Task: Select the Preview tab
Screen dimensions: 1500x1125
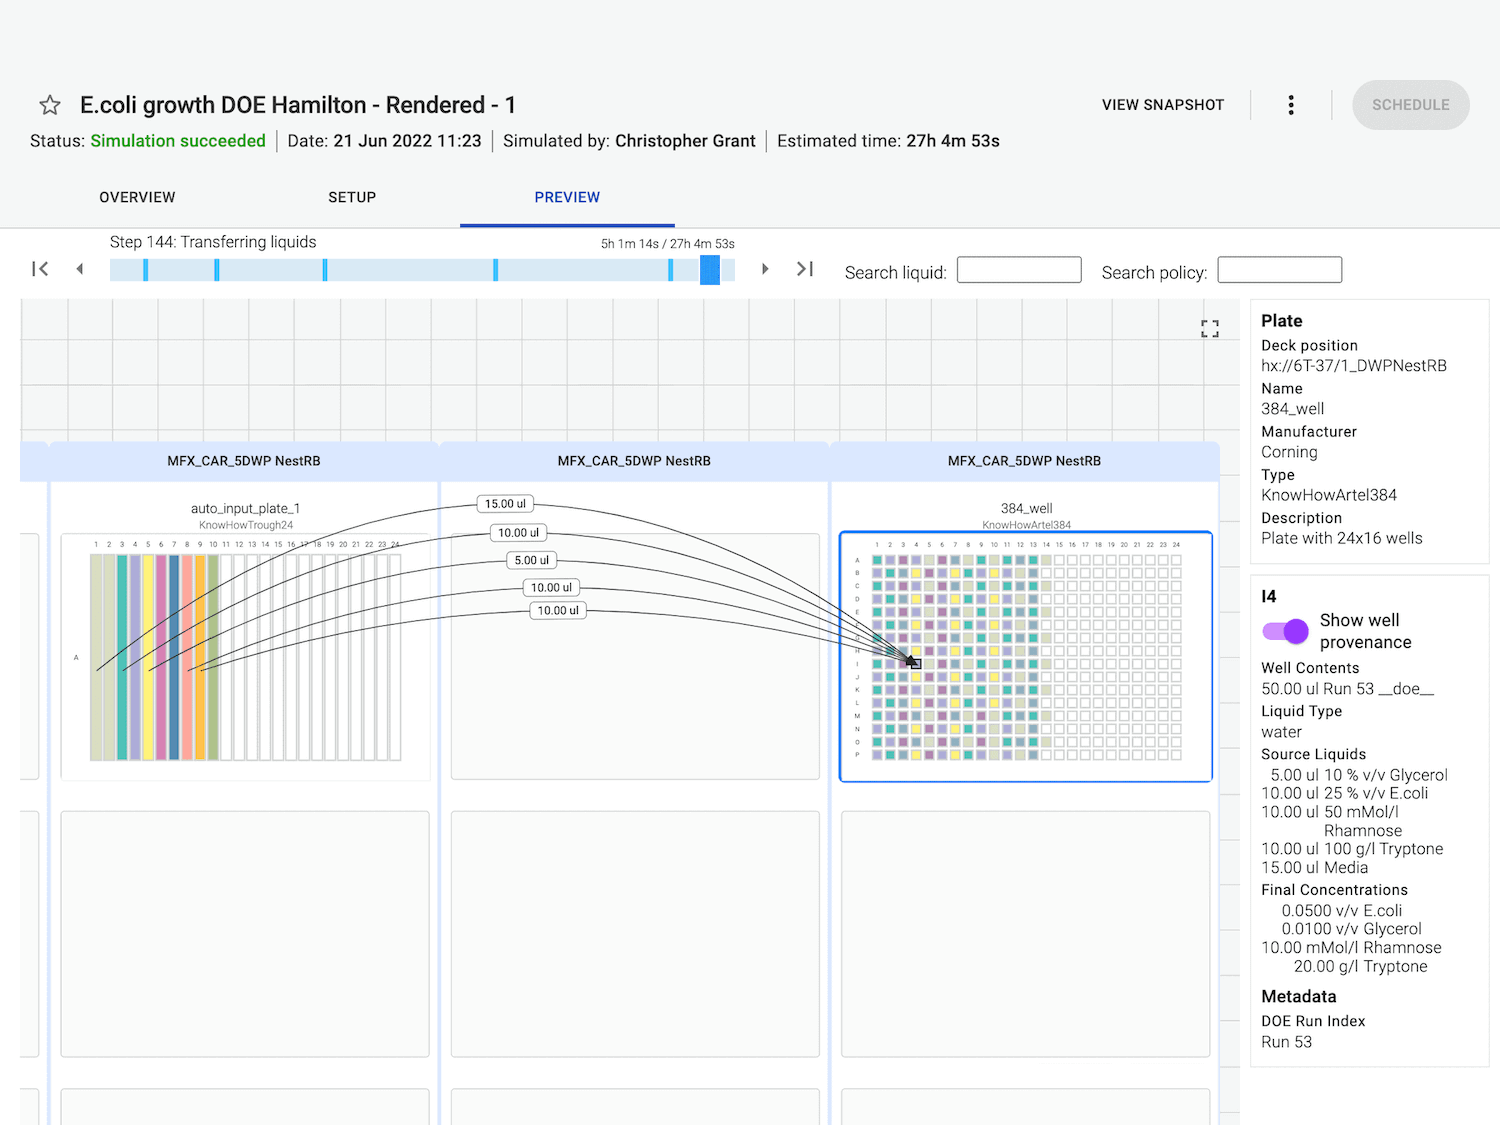Action: 567,197
